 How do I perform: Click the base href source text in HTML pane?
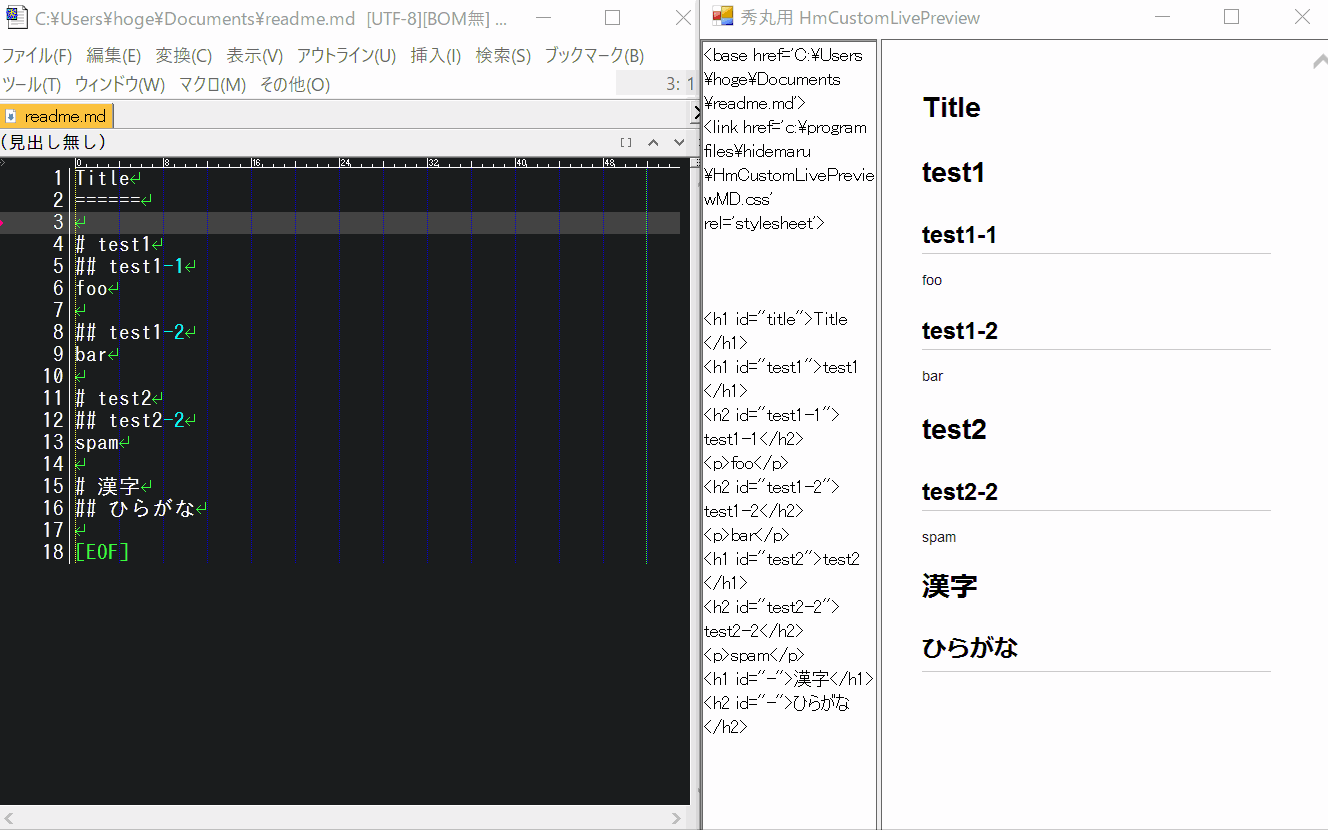click(x=784, y=79)
